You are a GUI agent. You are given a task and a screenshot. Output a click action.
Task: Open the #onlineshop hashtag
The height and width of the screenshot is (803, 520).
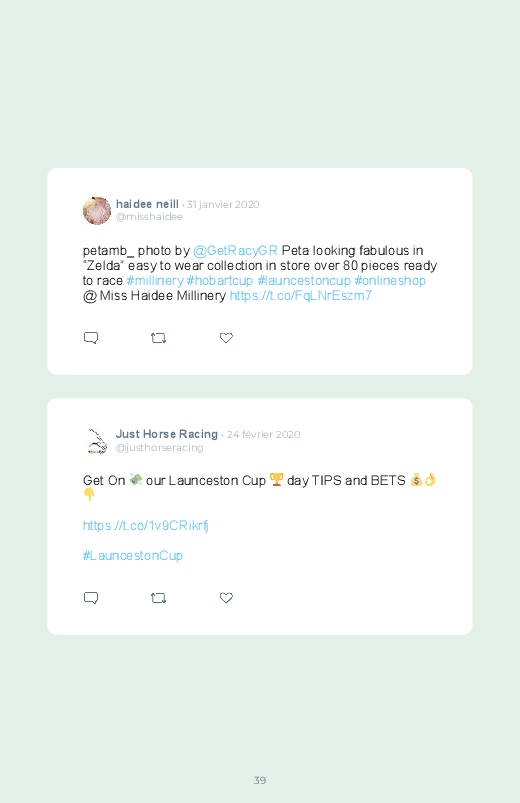(x=390, y=281)
